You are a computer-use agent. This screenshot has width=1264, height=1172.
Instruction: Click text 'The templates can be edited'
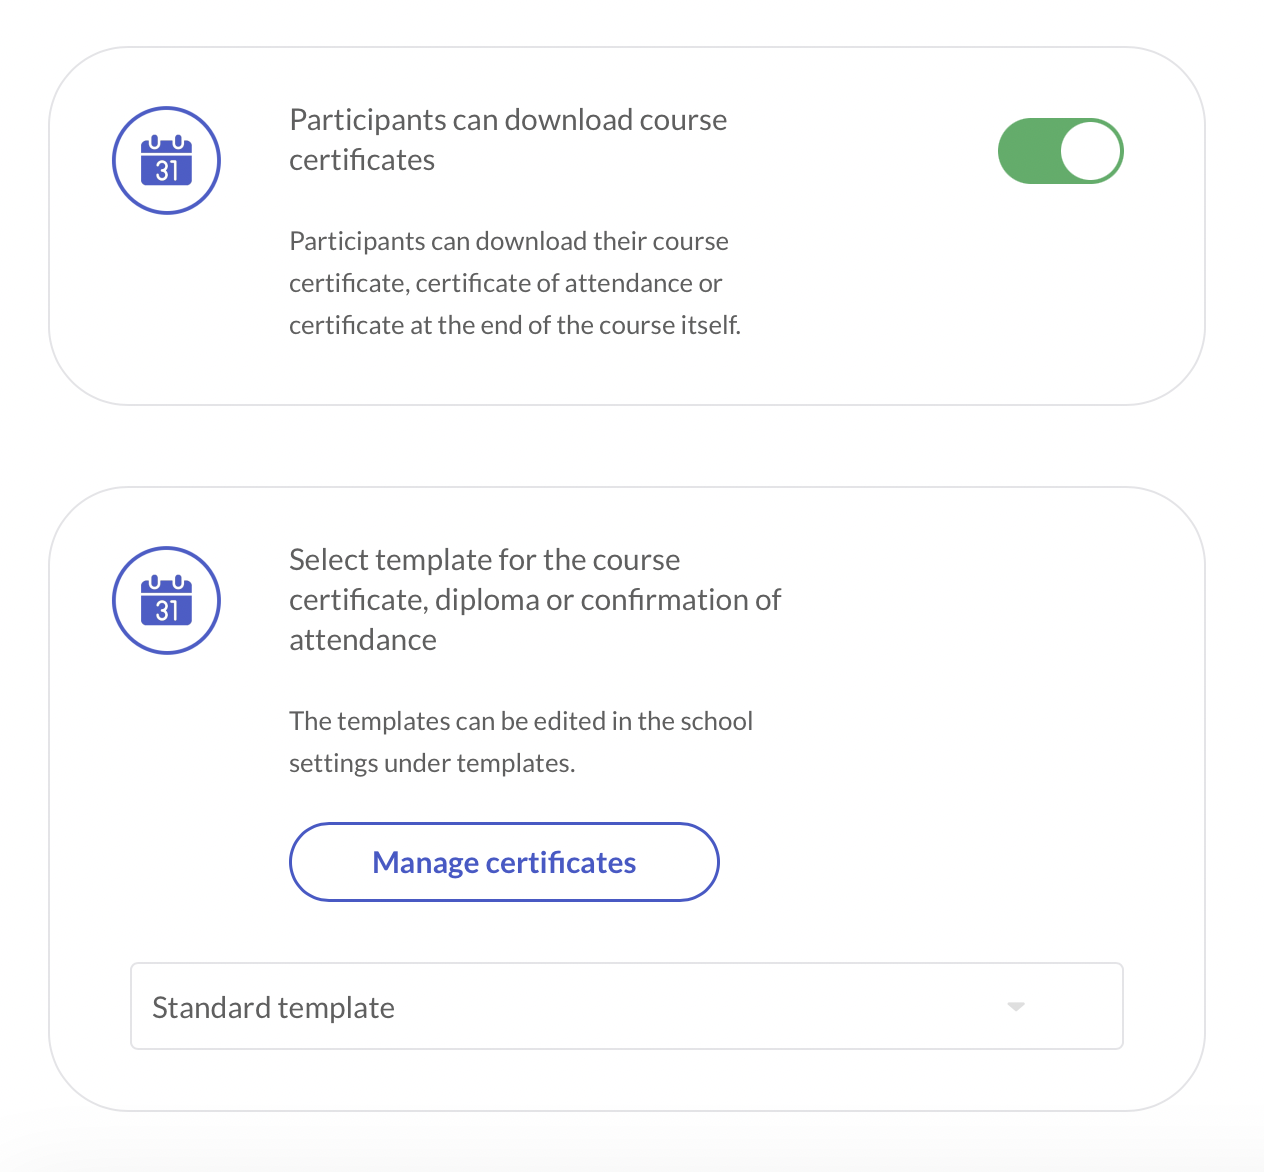tap(520, 721)
